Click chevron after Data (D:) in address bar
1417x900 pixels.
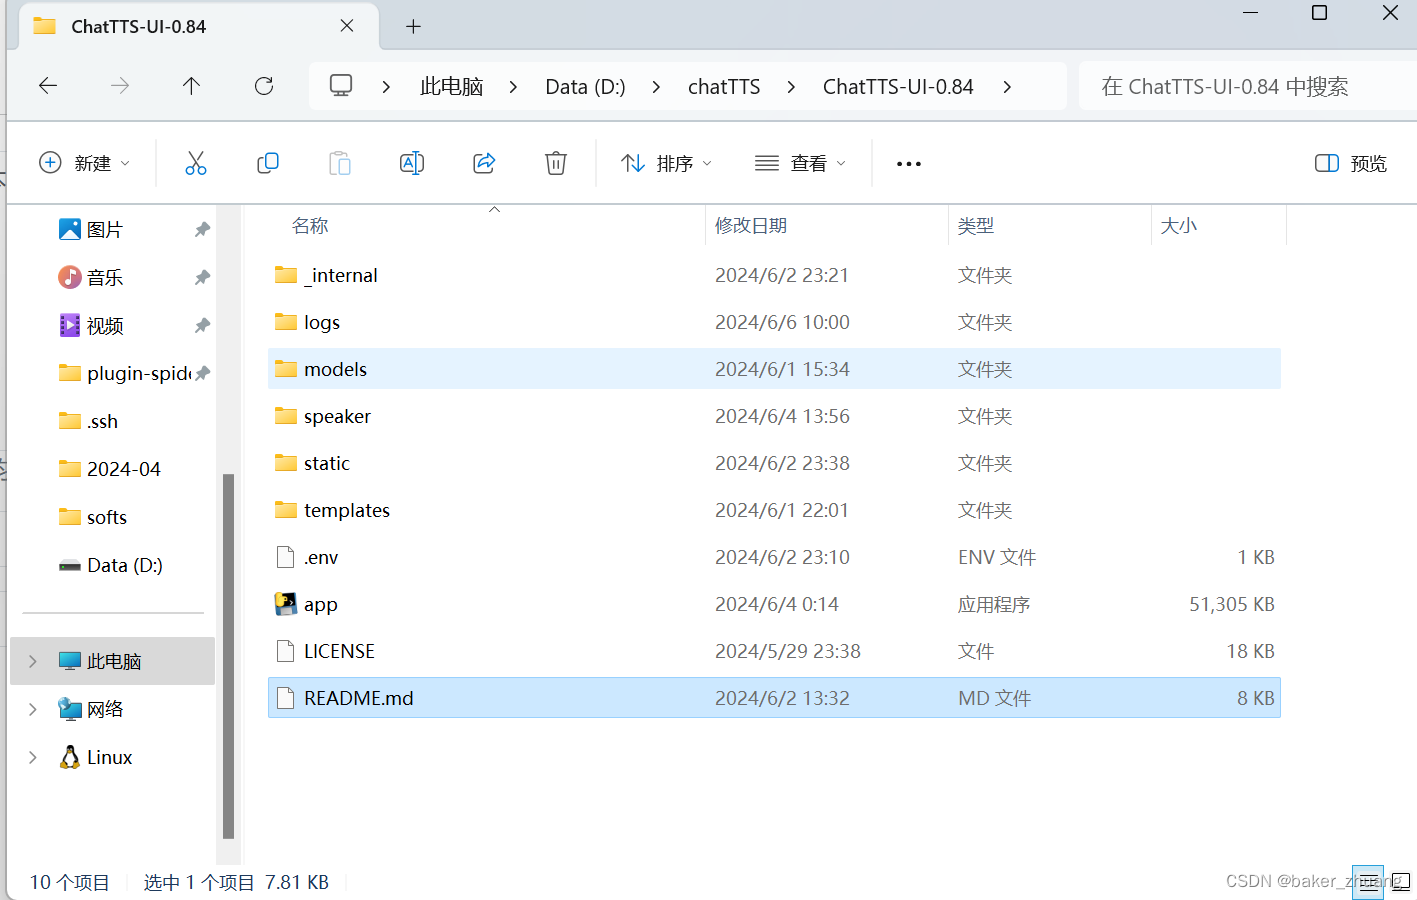(x=656, y=87)
